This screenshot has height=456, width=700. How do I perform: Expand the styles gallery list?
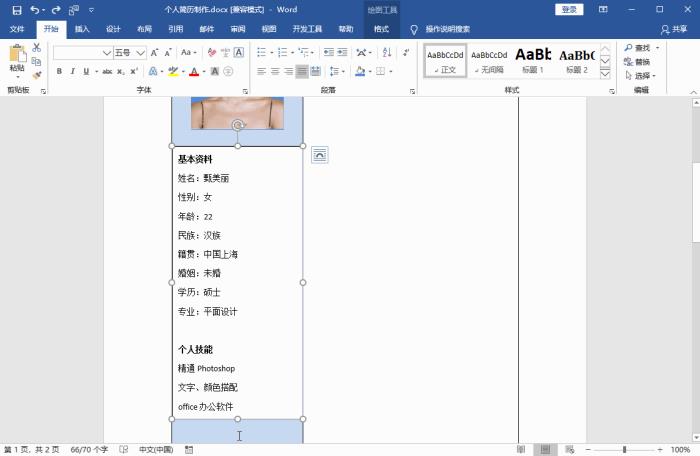pos(605,73)
